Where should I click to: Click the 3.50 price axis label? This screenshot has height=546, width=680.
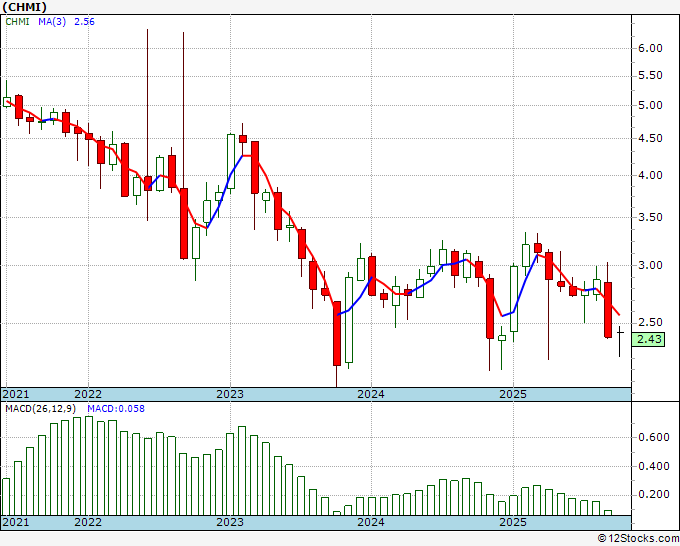[x=650, y=217]
